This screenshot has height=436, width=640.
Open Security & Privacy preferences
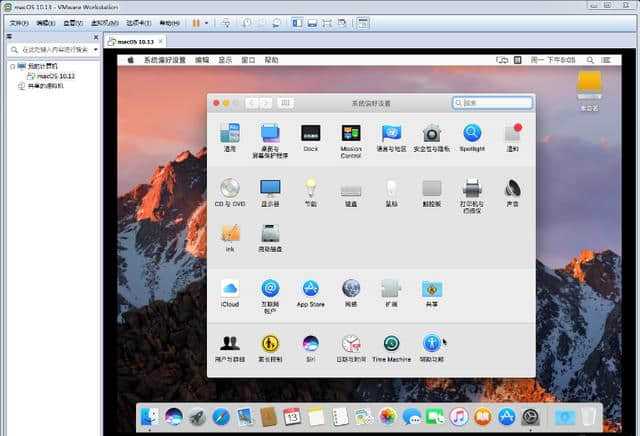click(x=431, y=138)
